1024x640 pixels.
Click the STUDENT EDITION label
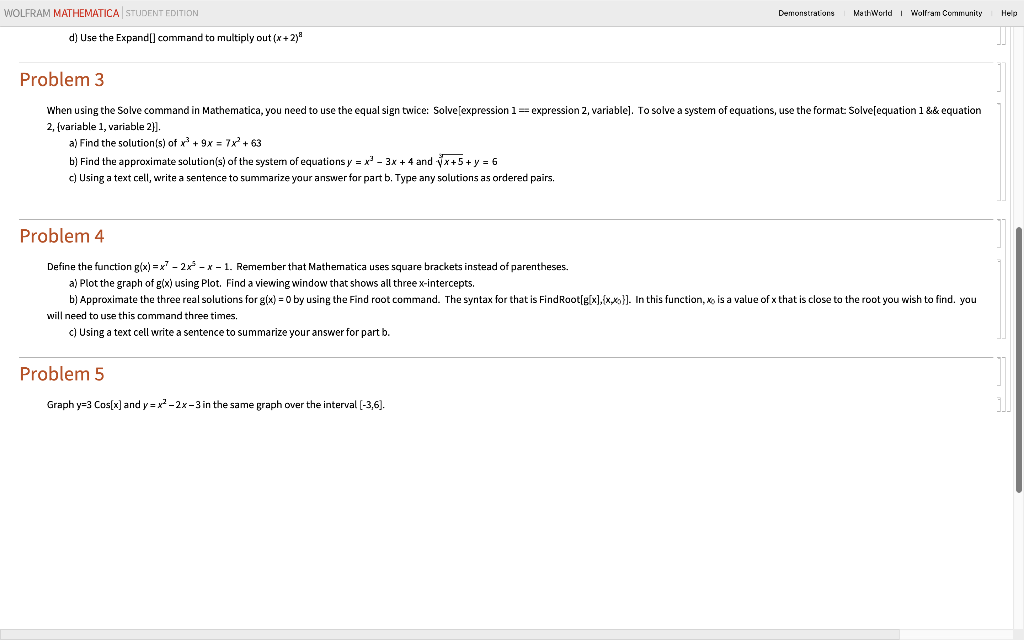point(160,13)
